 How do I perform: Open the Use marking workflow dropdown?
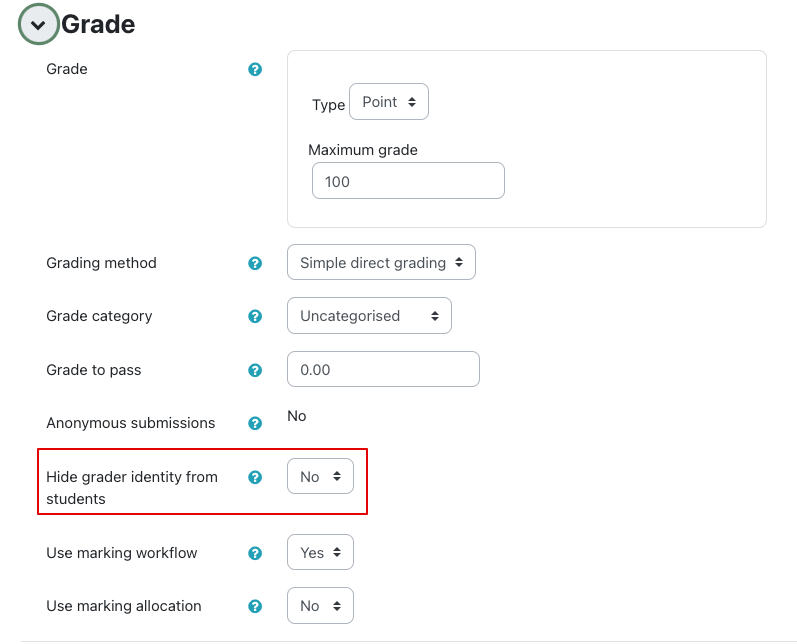pos(320,553)
